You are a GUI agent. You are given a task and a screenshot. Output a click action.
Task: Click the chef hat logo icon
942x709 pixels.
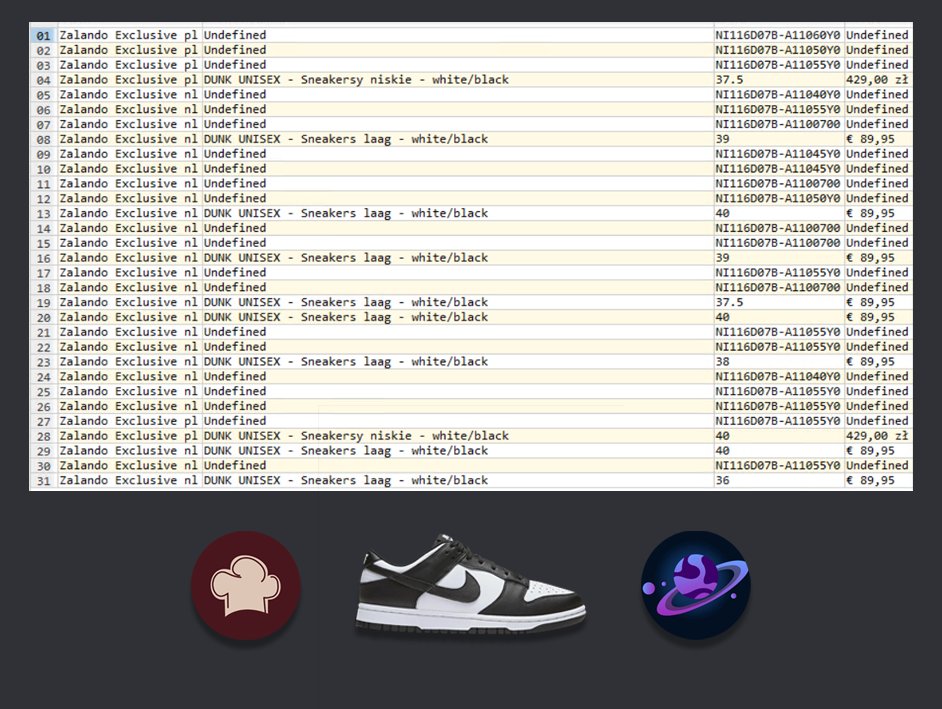[x=246, y=585]
